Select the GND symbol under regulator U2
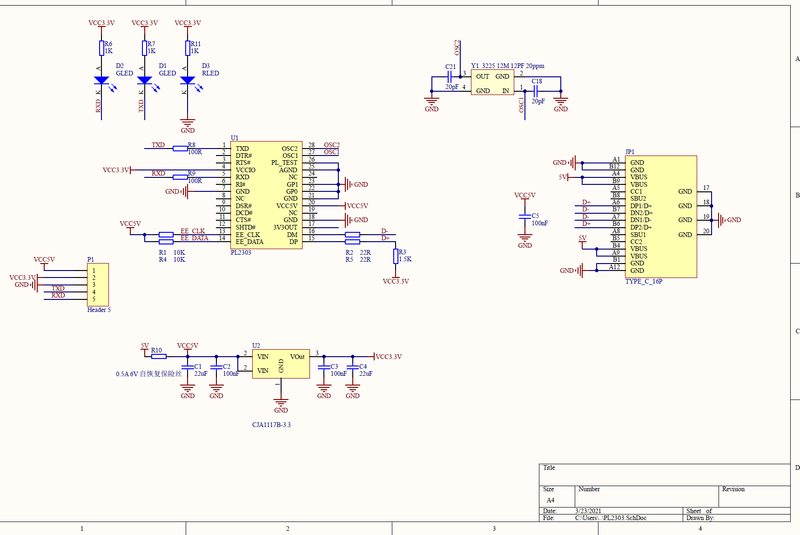This screenshot has height=535, width=800. (281, 404)
